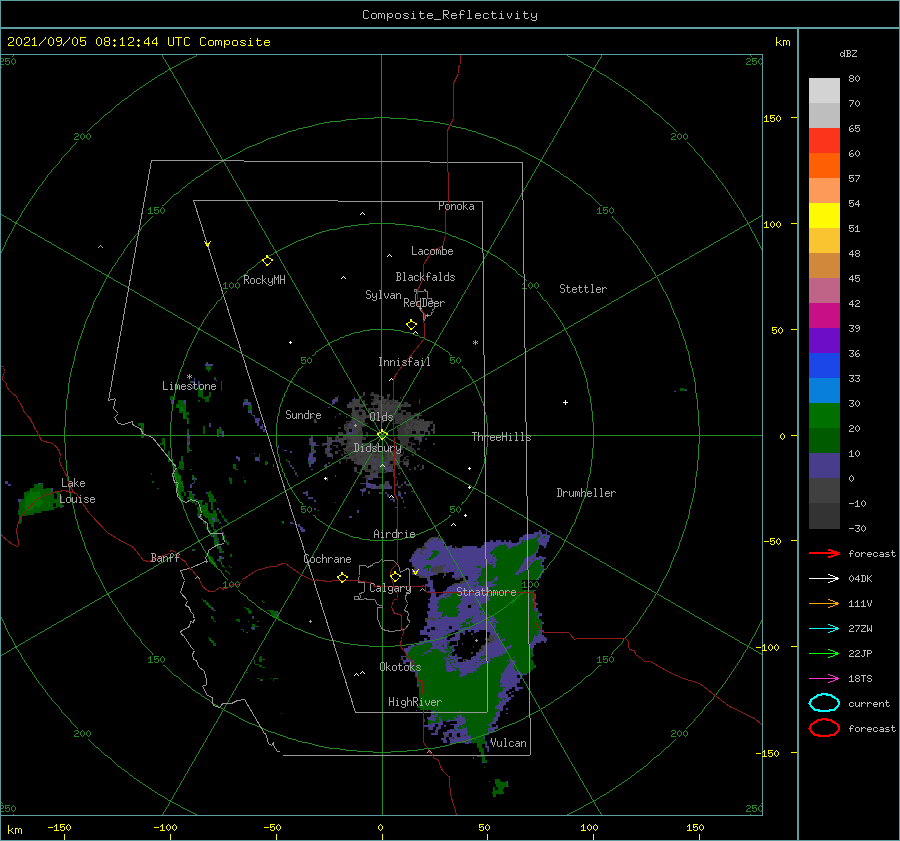Image resolution: width=900 pixels, height=841 pixels.
Task: Select the Blackfalds label
Action: 425,277
